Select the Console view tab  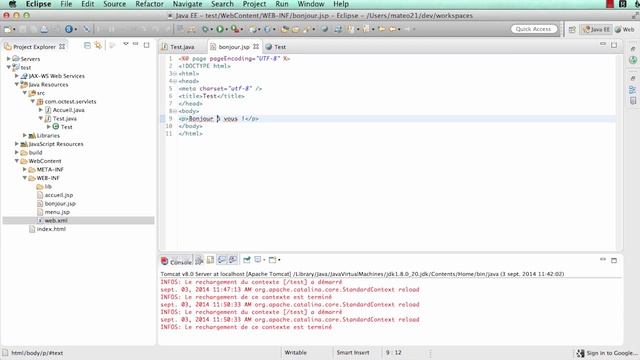point(177,262)
